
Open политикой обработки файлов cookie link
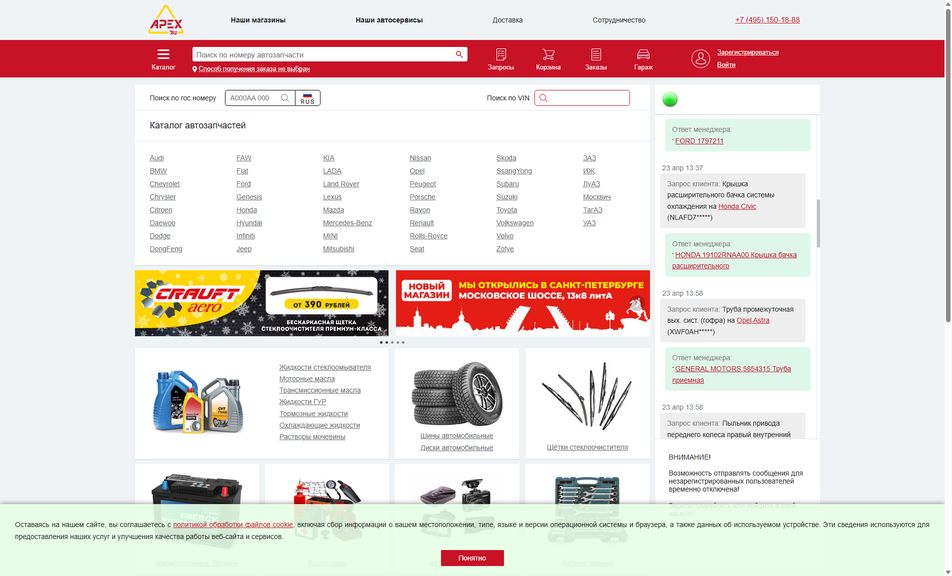tap(233, 524)
